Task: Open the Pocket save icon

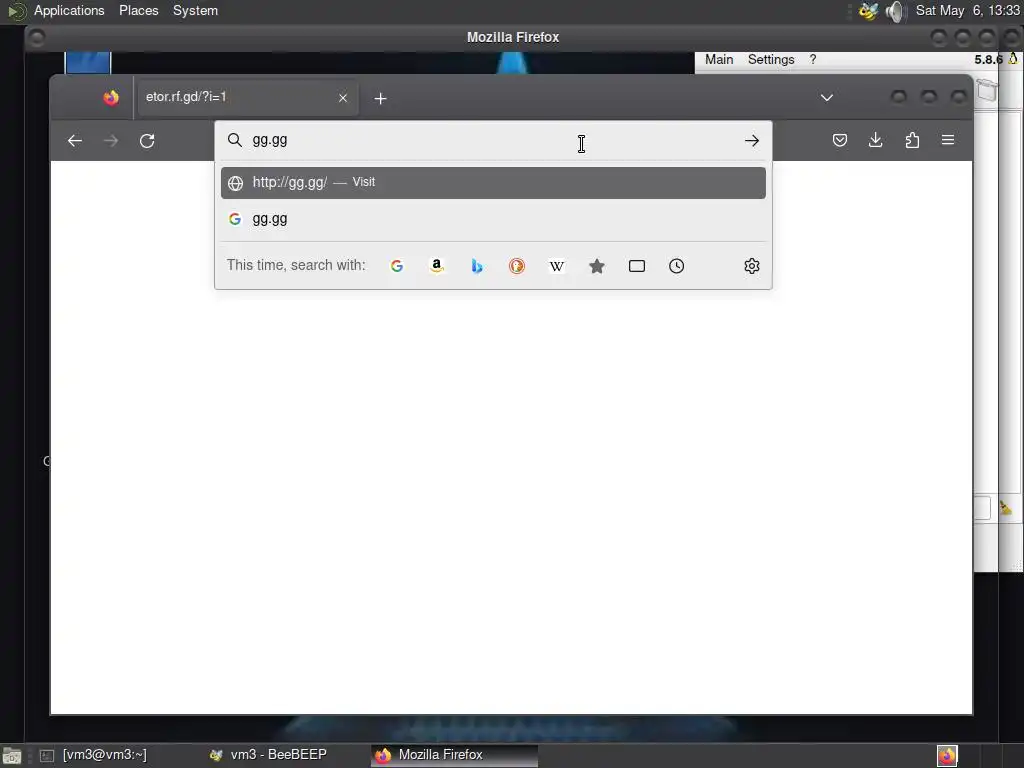Action: point(840,140)
